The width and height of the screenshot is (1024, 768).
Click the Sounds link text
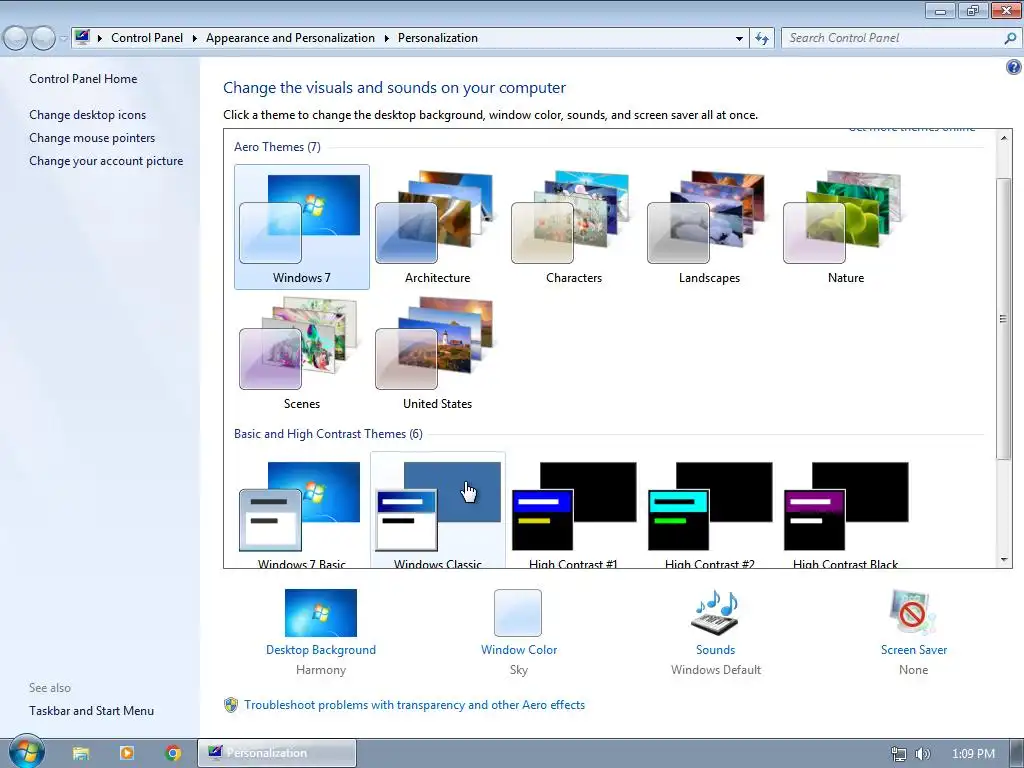(x=715, y=650)
